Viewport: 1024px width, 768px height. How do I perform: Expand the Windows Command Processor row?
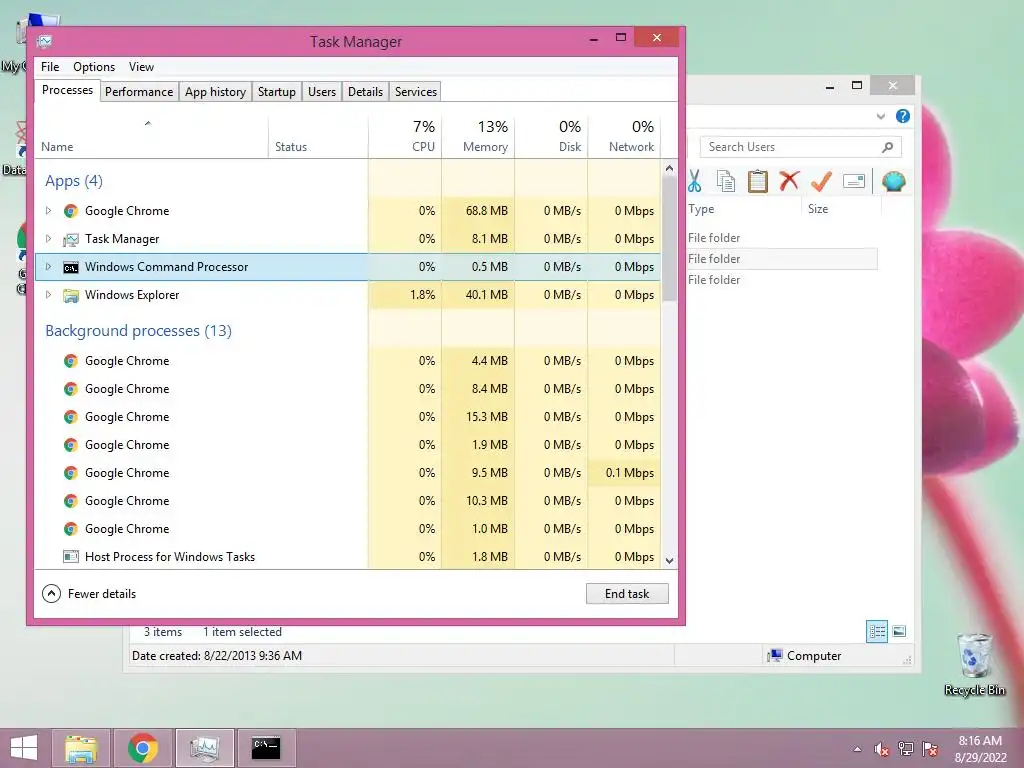(48, 267)
